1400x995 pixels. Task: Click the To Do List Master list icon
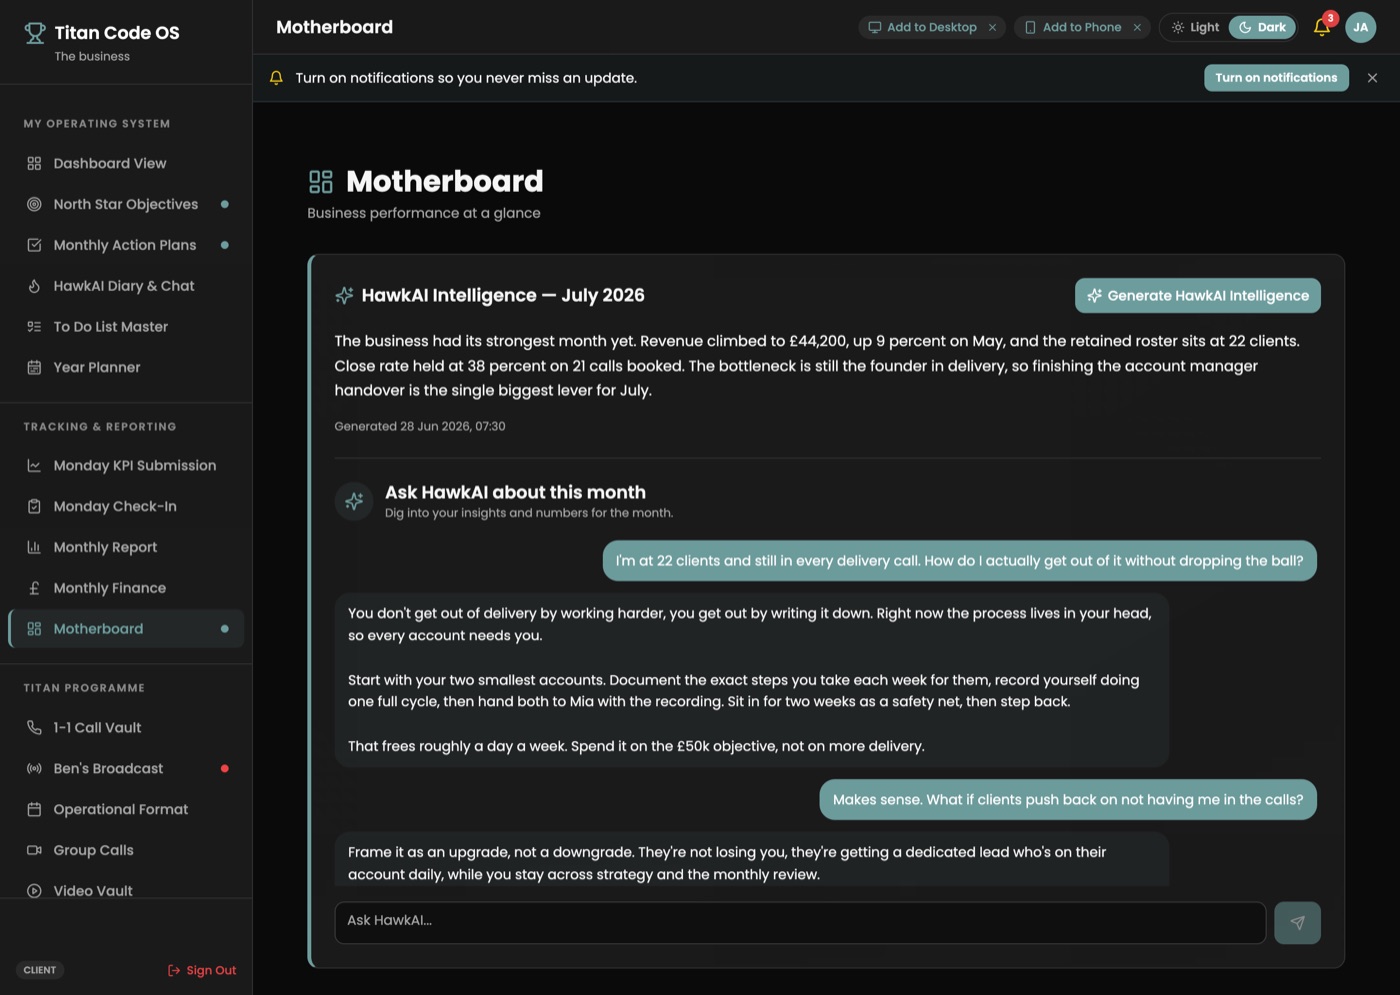point(34,327)
